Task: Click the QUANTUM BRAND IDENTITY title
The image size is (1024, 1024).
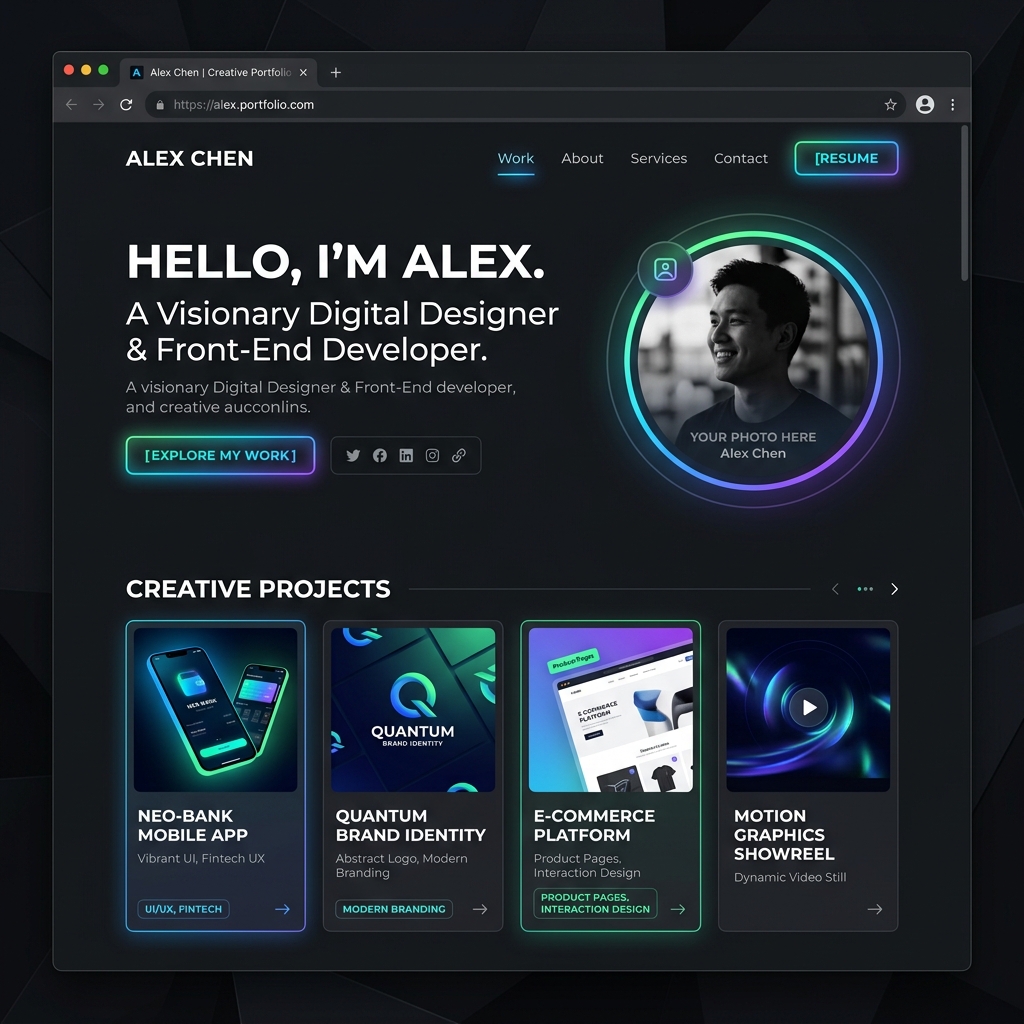Action: [x=411, y=825]
